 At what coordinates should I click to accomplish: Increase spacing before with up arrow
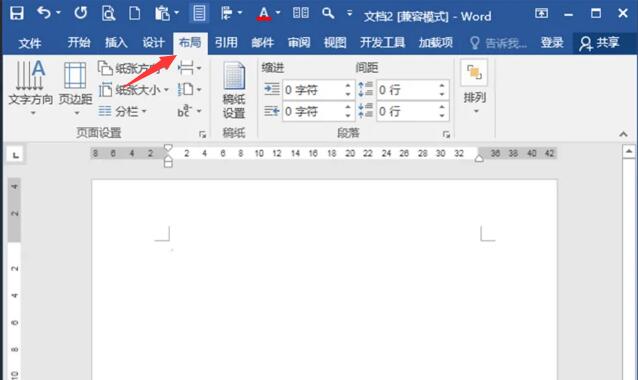[x=442, y=85]
